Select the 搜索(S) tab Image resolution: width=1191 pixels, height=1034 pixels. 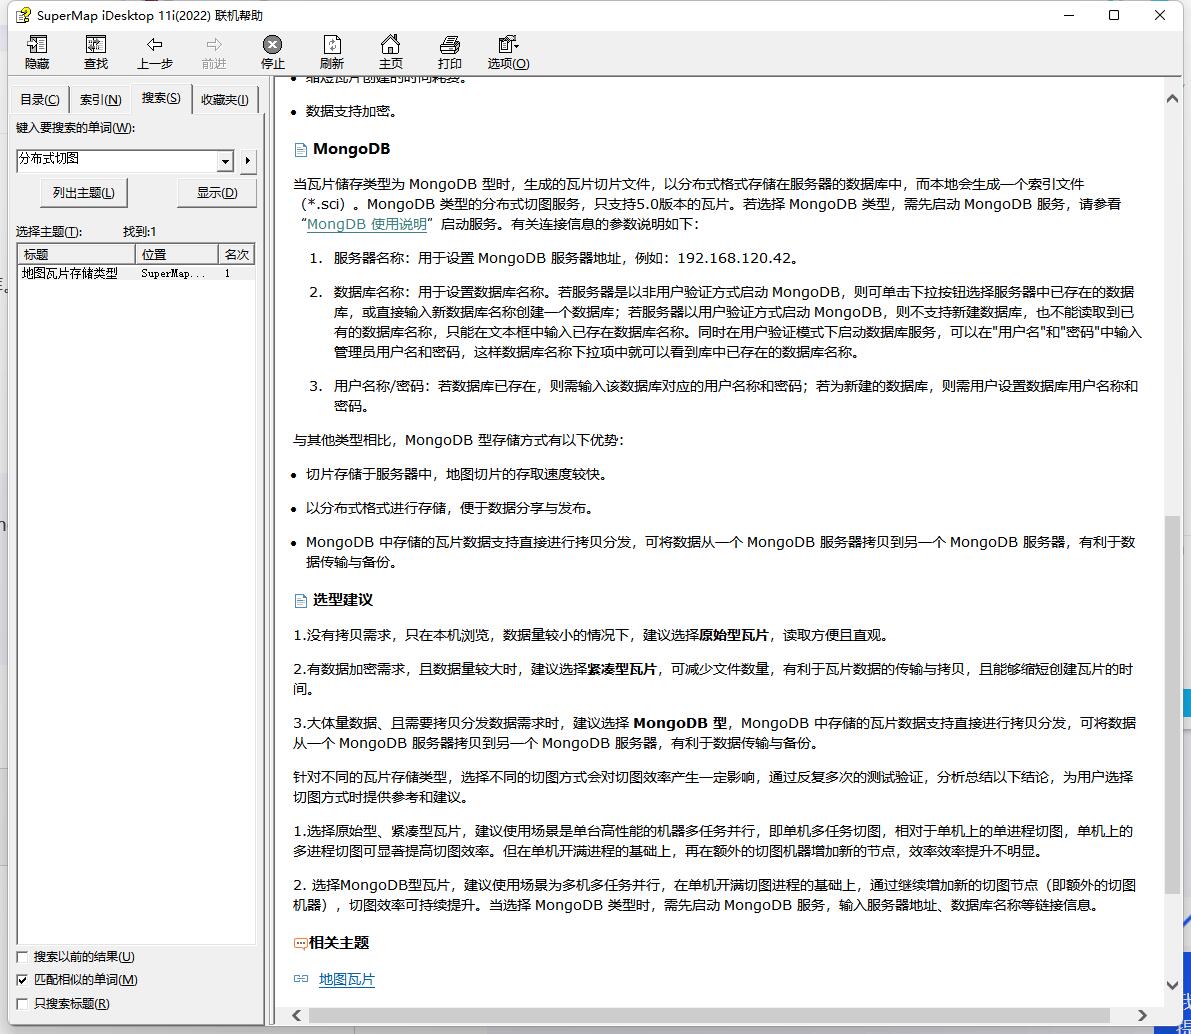tap(161, 98)
